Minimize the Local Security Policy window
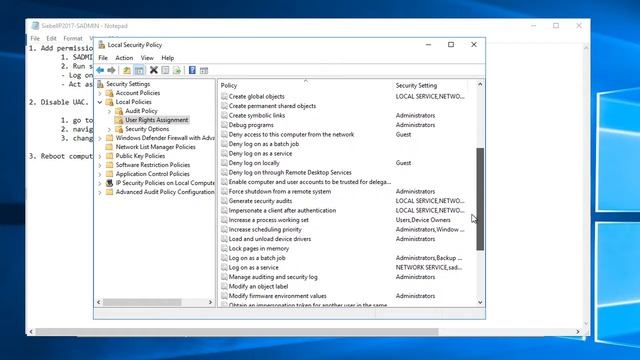 pyautogui.click(x=428, y=44)
